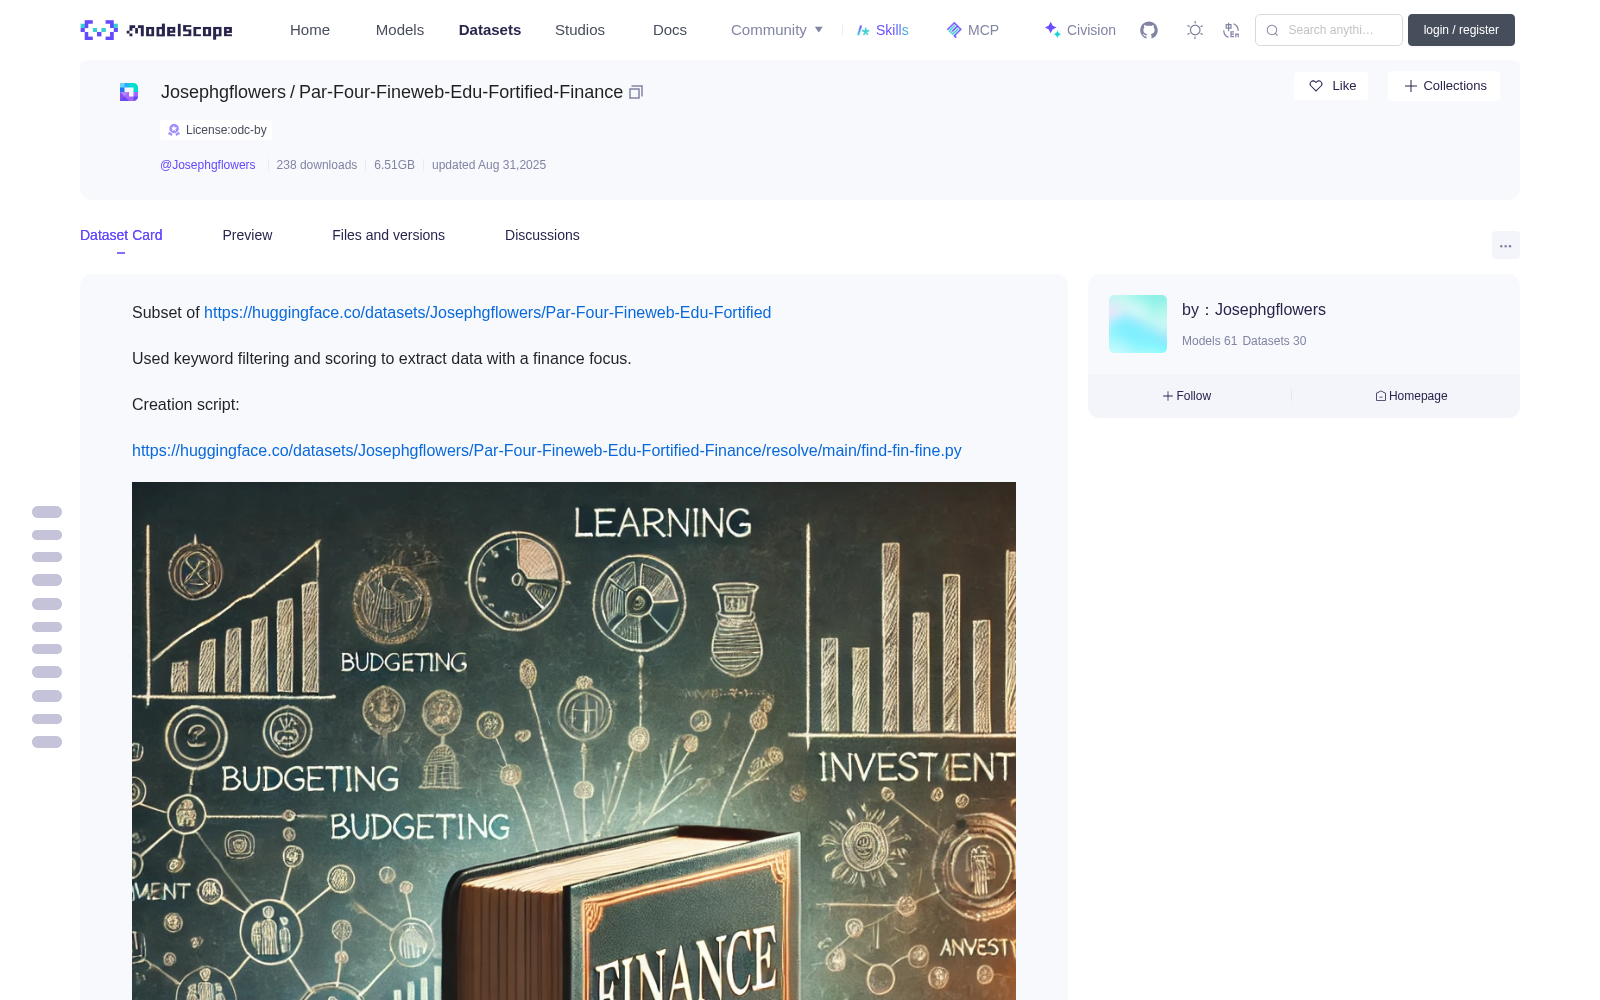Open Civision from the top navigation
1600x1000 pixels.
click(1080, 30)
